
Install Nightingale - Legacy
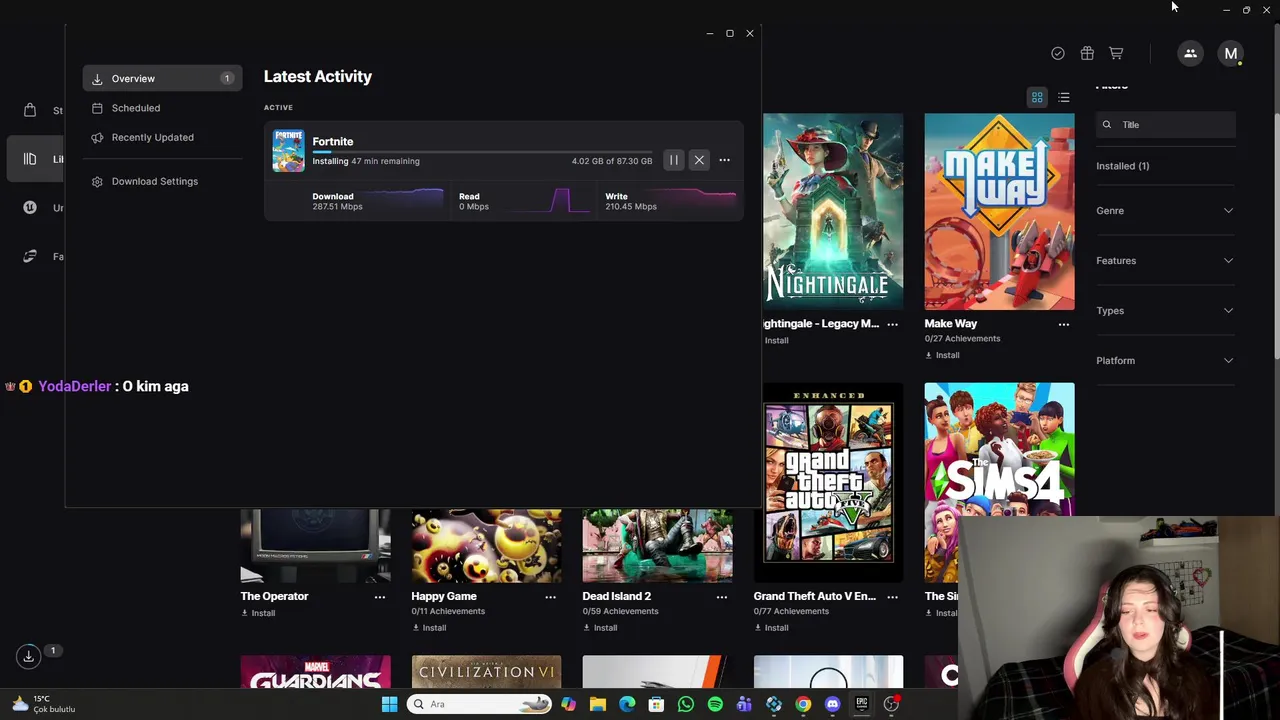point(776,341)
